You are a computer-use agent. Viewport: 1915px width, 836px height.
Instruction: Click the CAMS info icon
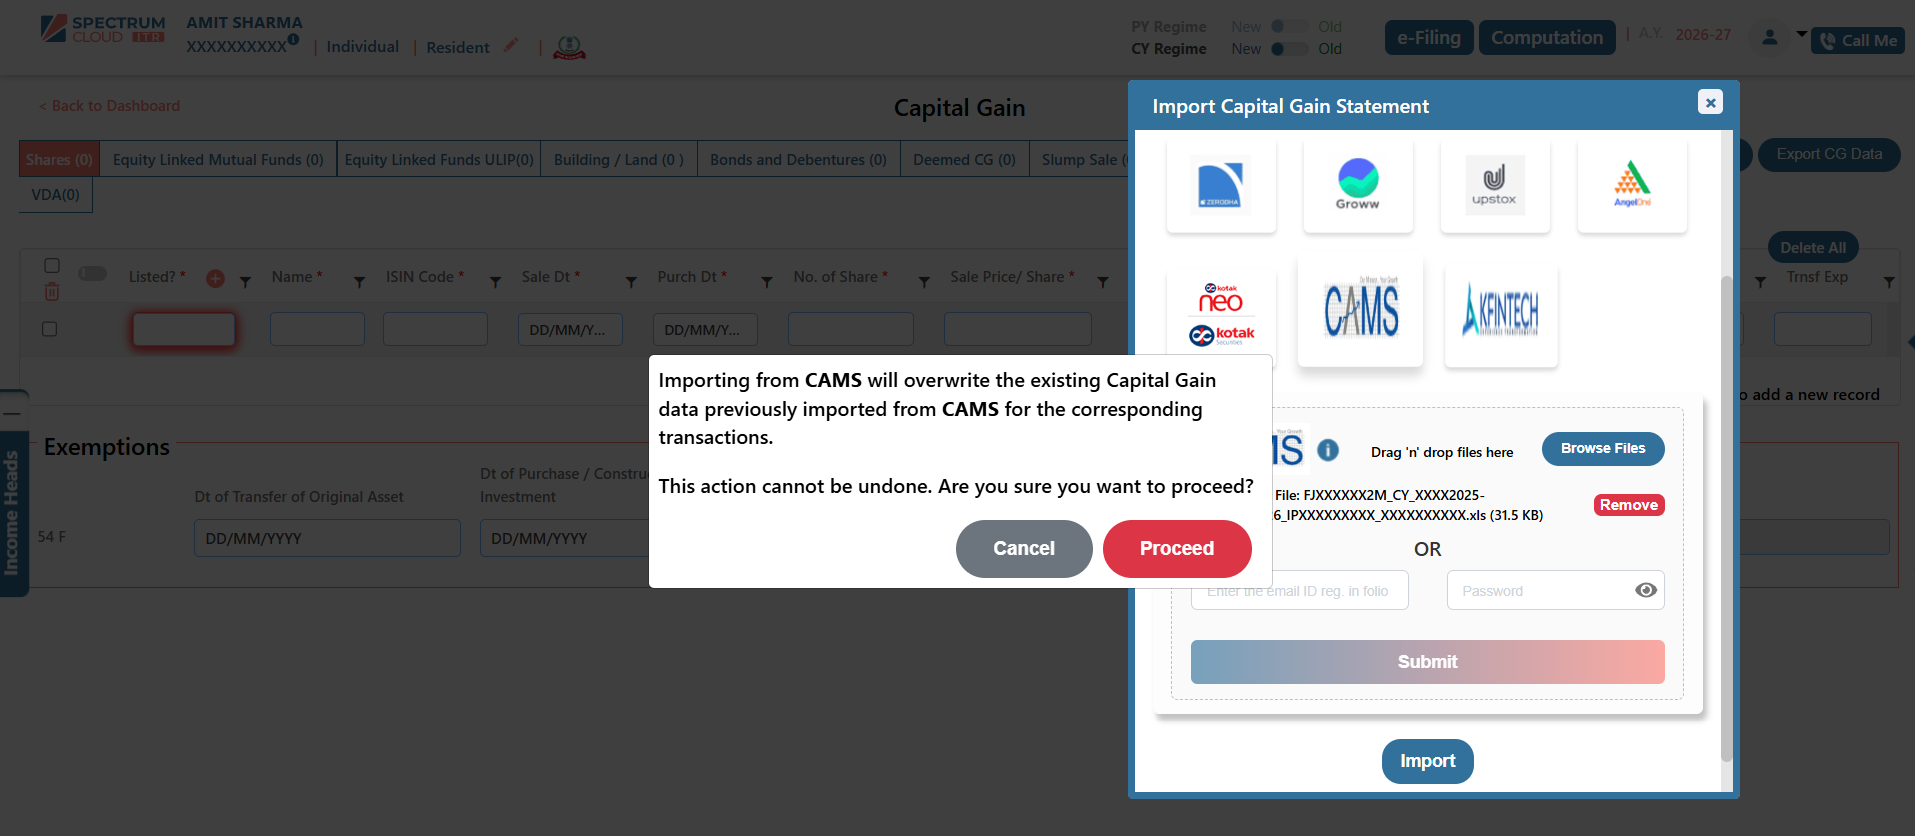pos(1328,450)
